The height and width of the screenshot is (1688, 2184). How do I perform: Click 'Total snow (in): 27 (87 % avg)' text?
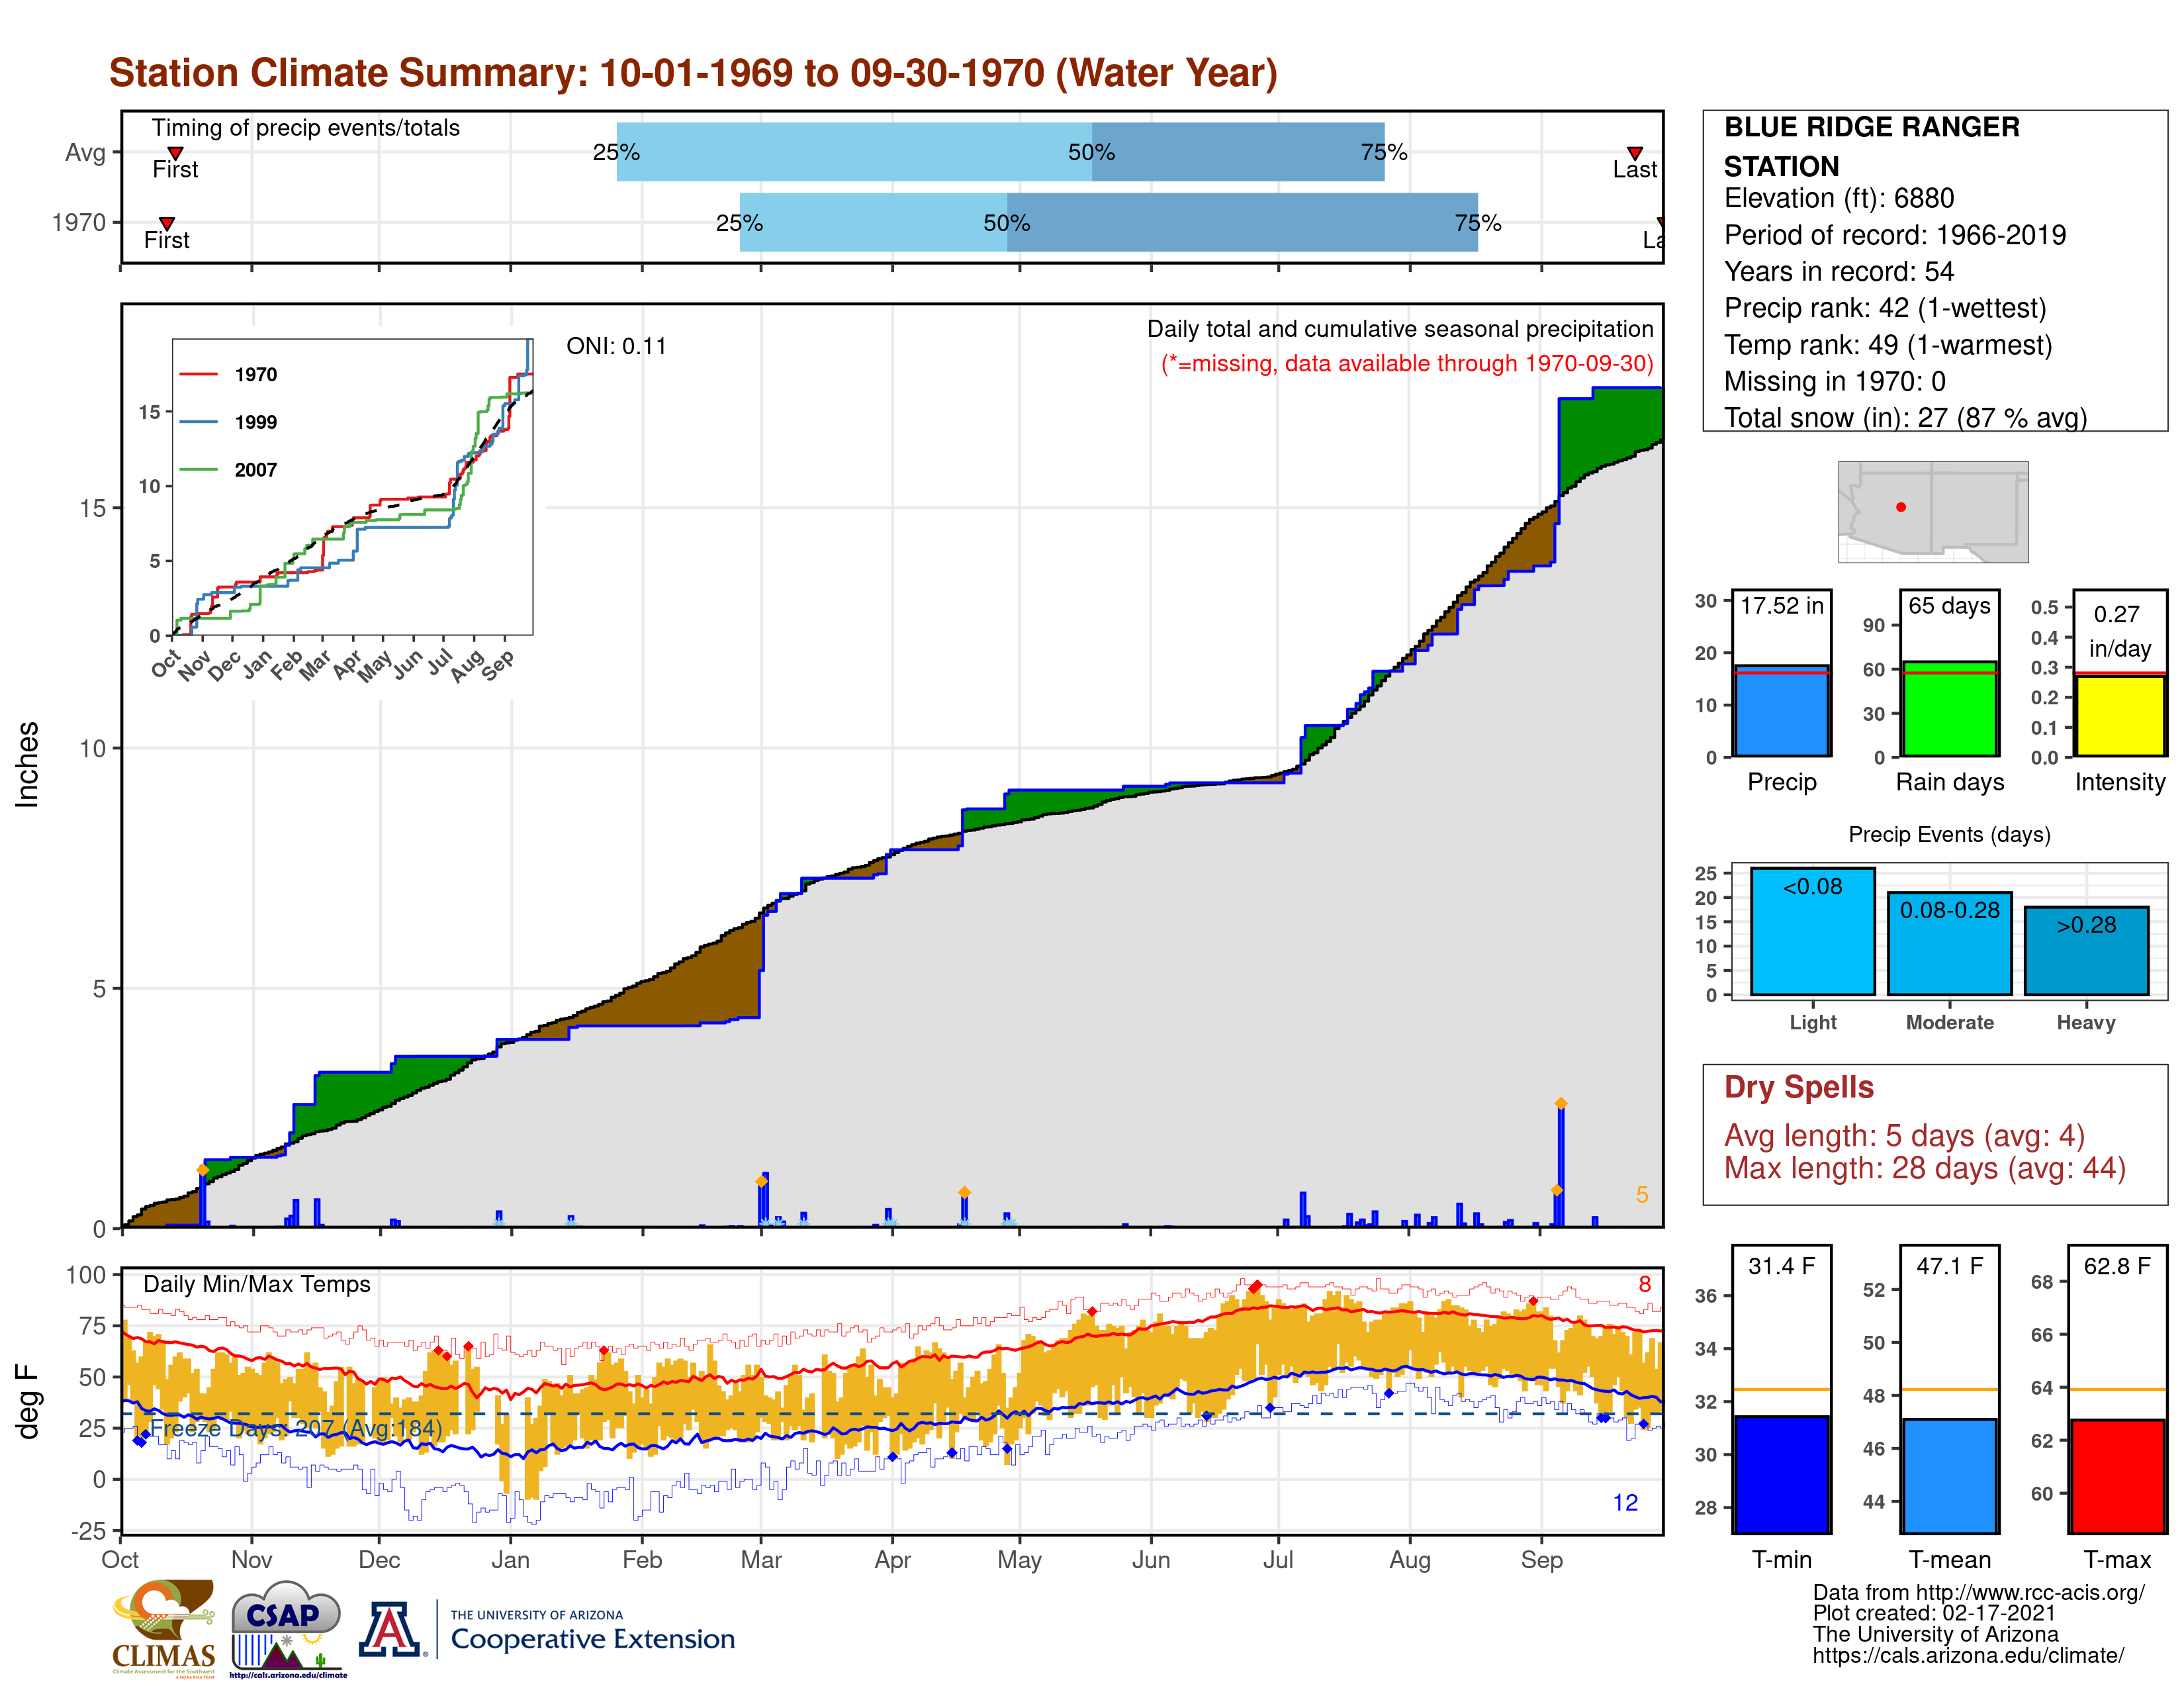click(x=1905, y=417)
